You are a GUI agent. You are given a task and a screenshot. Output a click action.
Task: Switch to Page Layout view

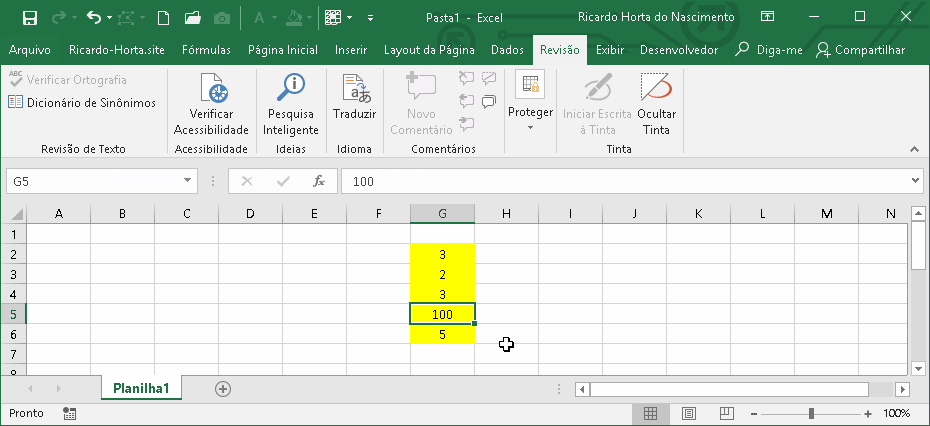point(689,413)
